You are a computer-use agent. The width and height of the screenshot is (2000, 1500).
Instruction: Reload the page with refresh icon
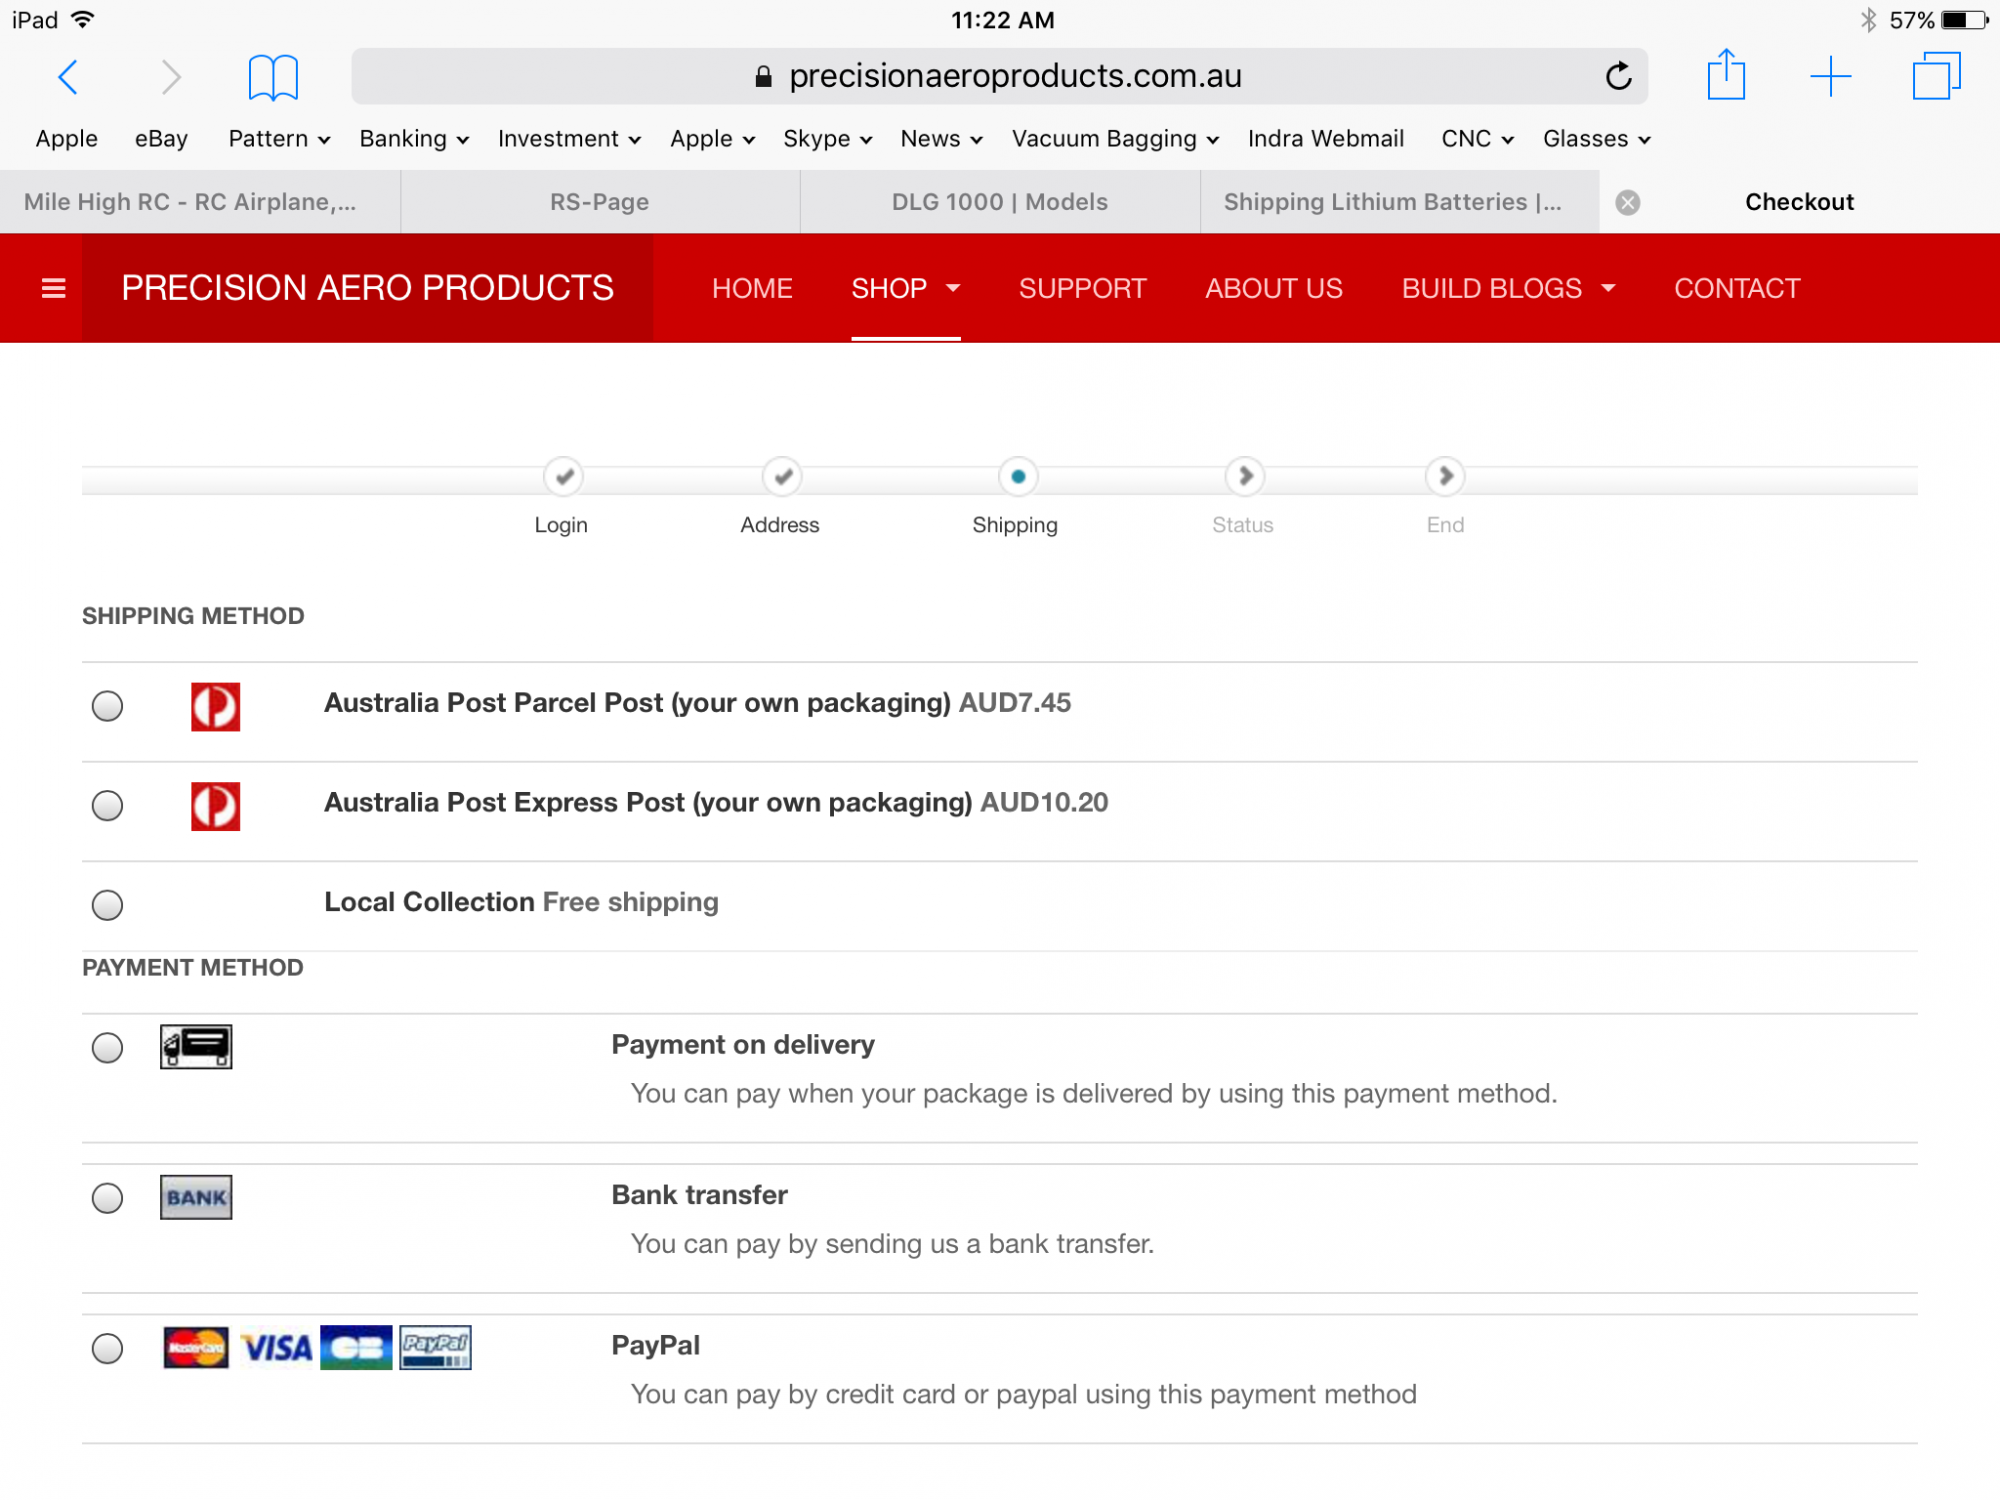(1618, 76)
